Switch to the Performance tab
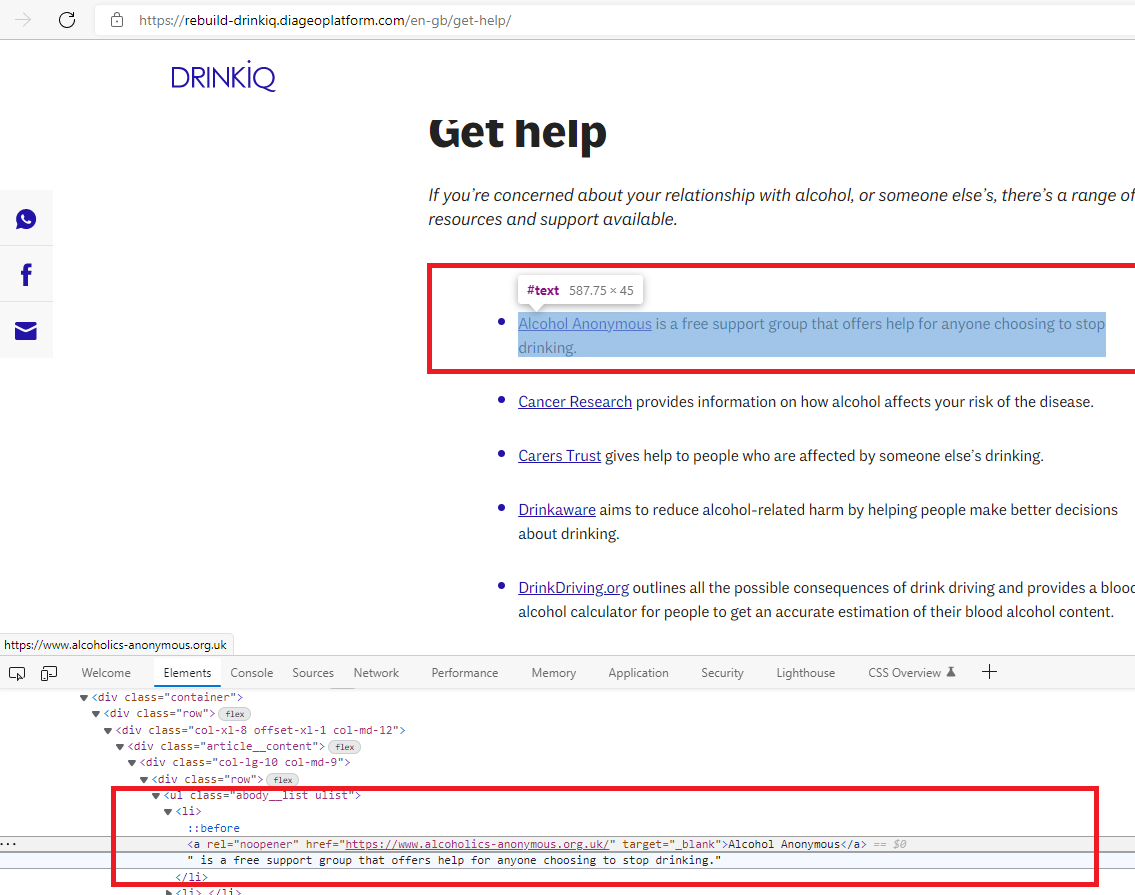The width and height of the screenshot is (1135, 895). click(x=465, y=673)
